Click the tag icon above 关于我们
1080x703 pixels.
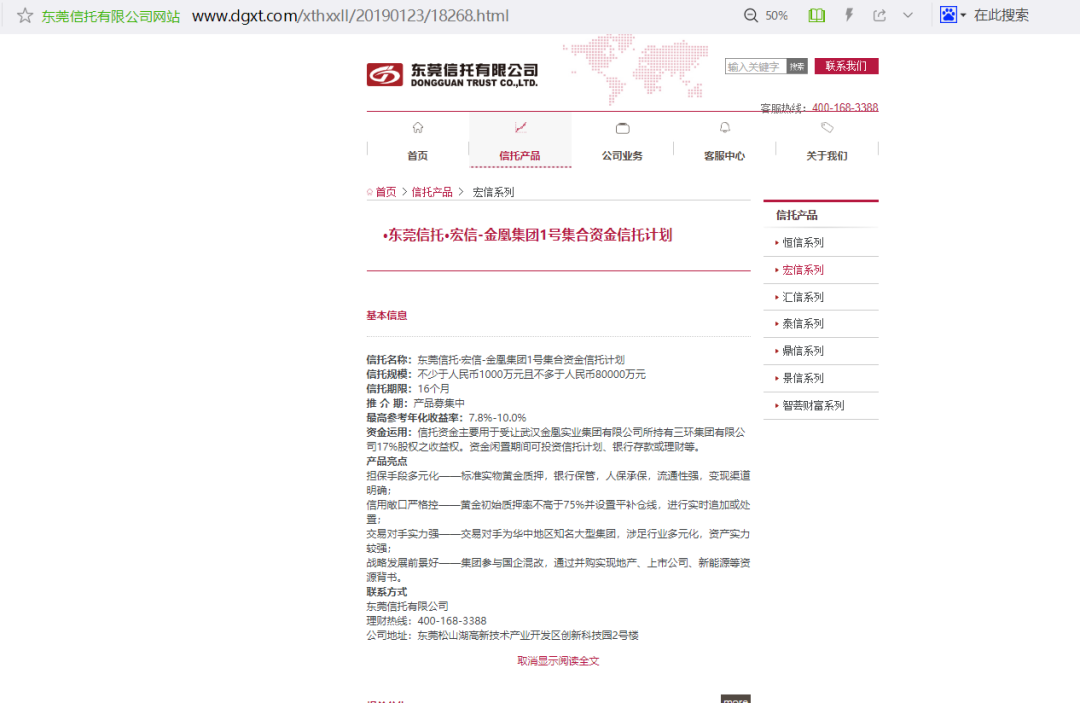click(827, 127)
